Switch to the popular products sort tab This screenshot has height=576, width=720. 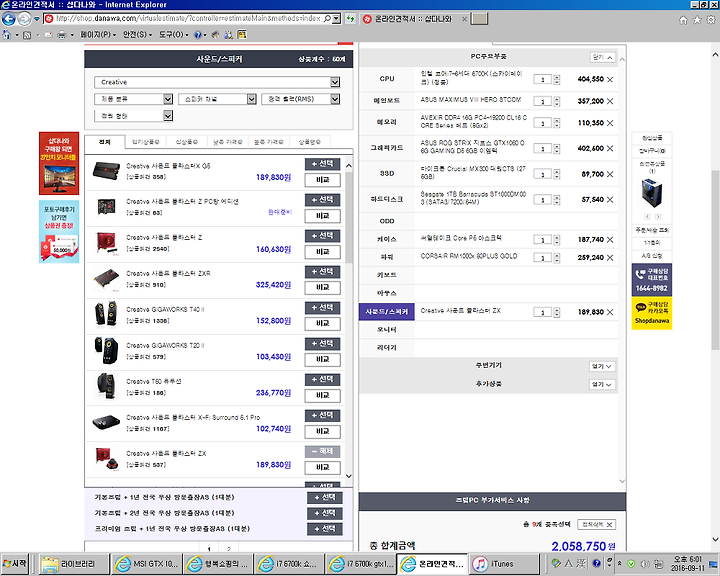point(146,142)
